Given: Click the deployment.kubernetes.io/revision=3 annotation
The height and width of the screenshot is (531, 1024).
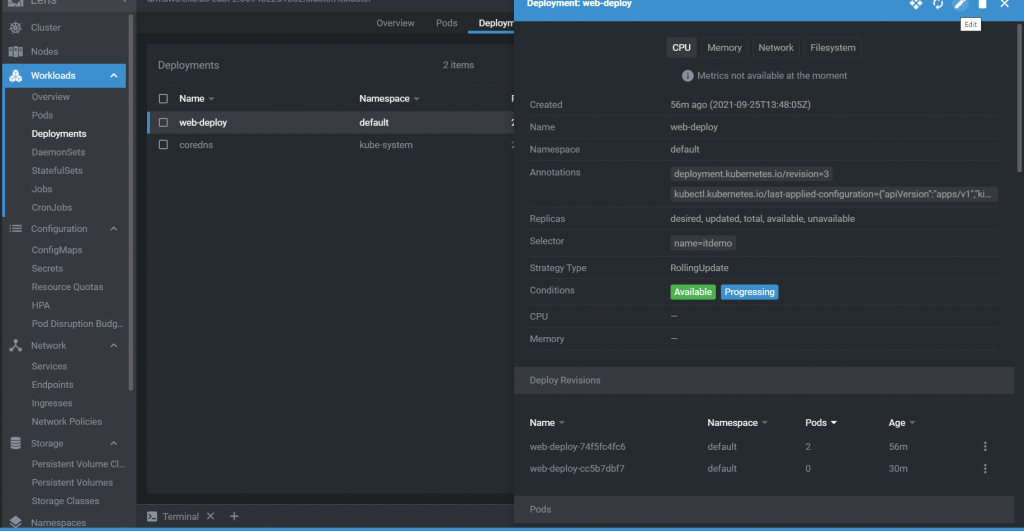Looking at the screenshot, I should [x=751, y=174].
